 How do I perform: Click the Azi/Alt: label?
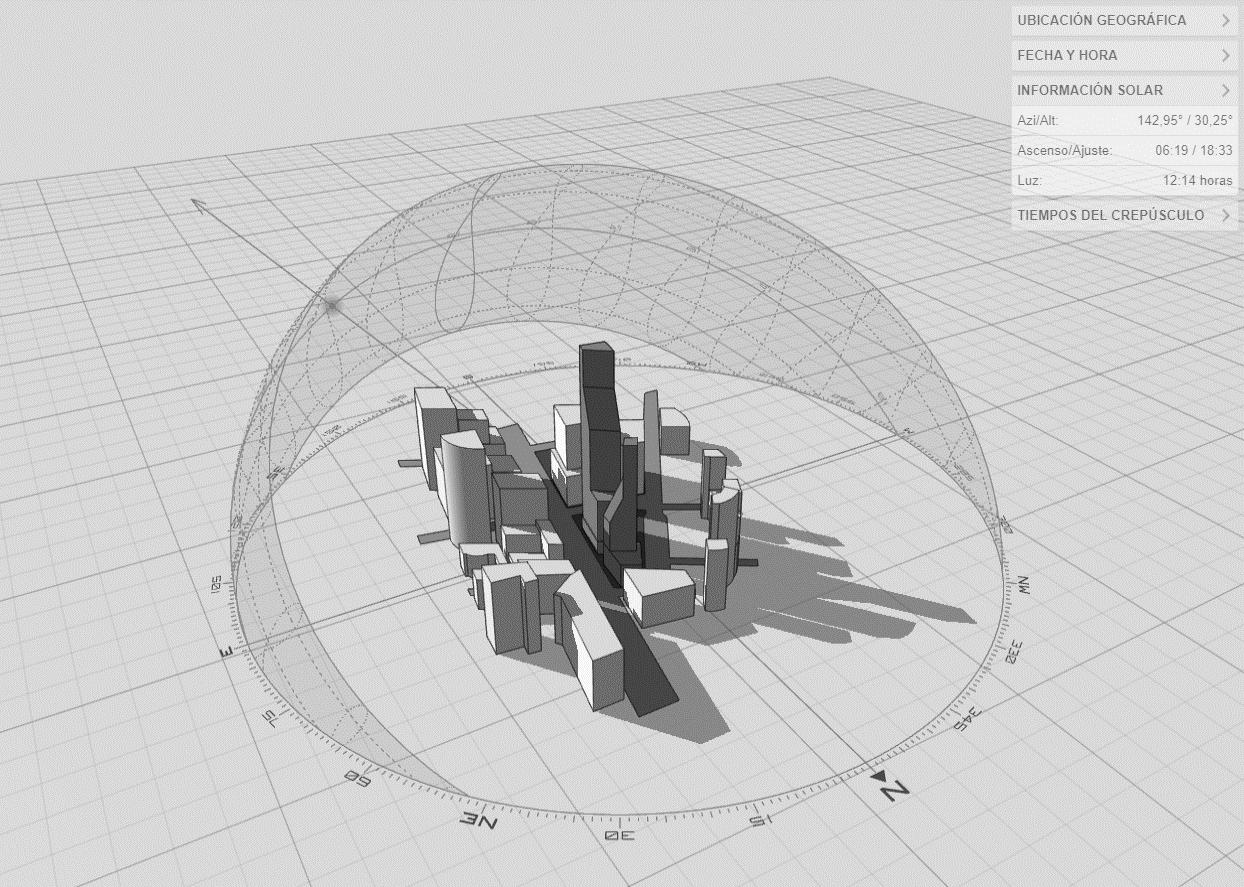pyautogui.click(x=1038, y=121)
